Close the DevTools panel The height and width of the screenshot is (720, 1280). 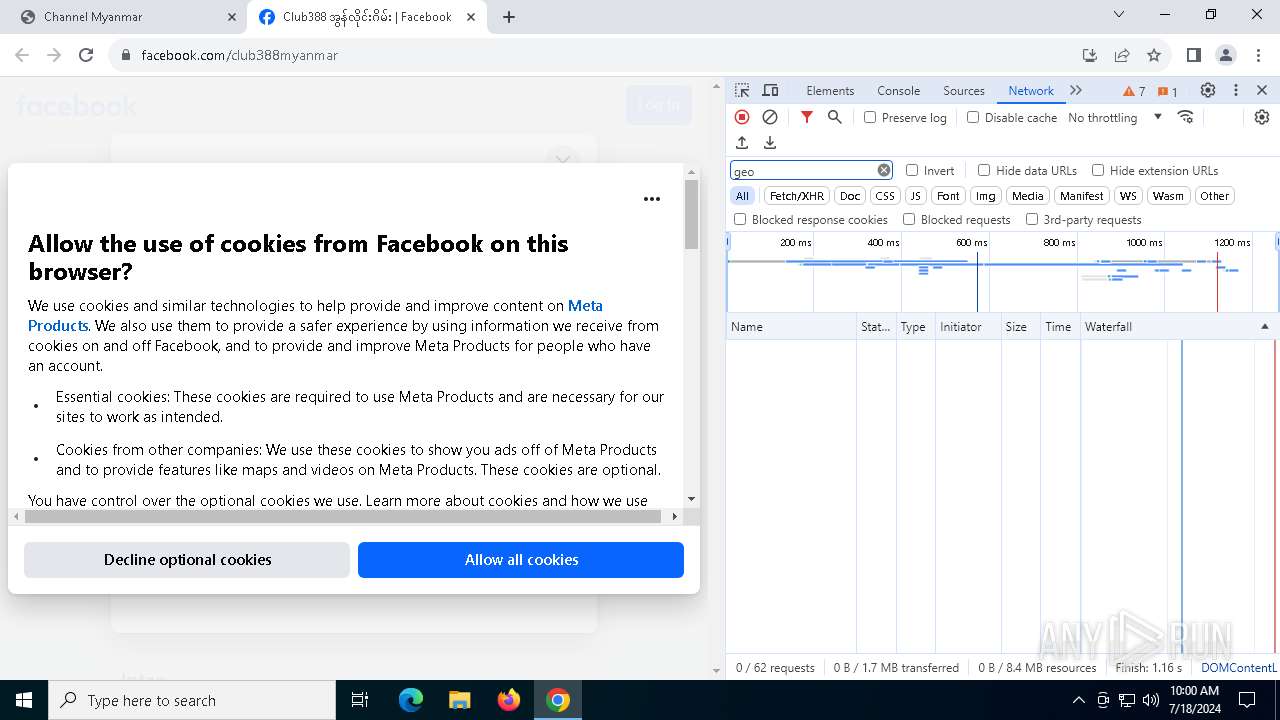tap(1262, 90)
